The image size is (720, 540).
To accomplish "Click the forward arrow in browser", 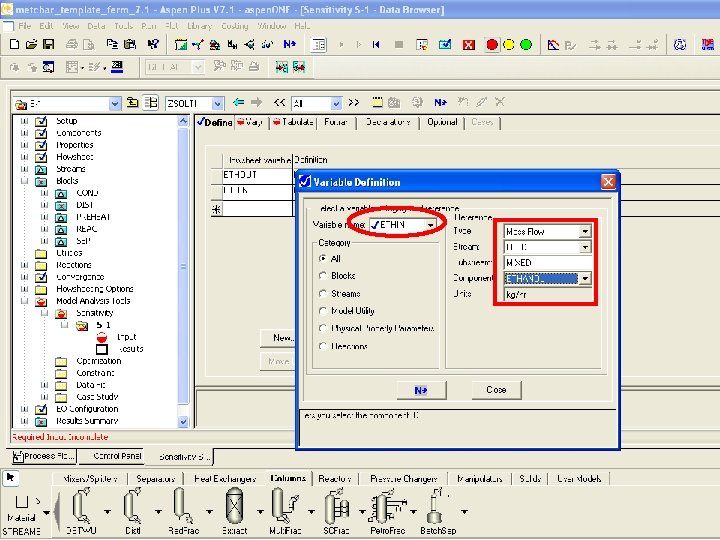I will 257,102.
